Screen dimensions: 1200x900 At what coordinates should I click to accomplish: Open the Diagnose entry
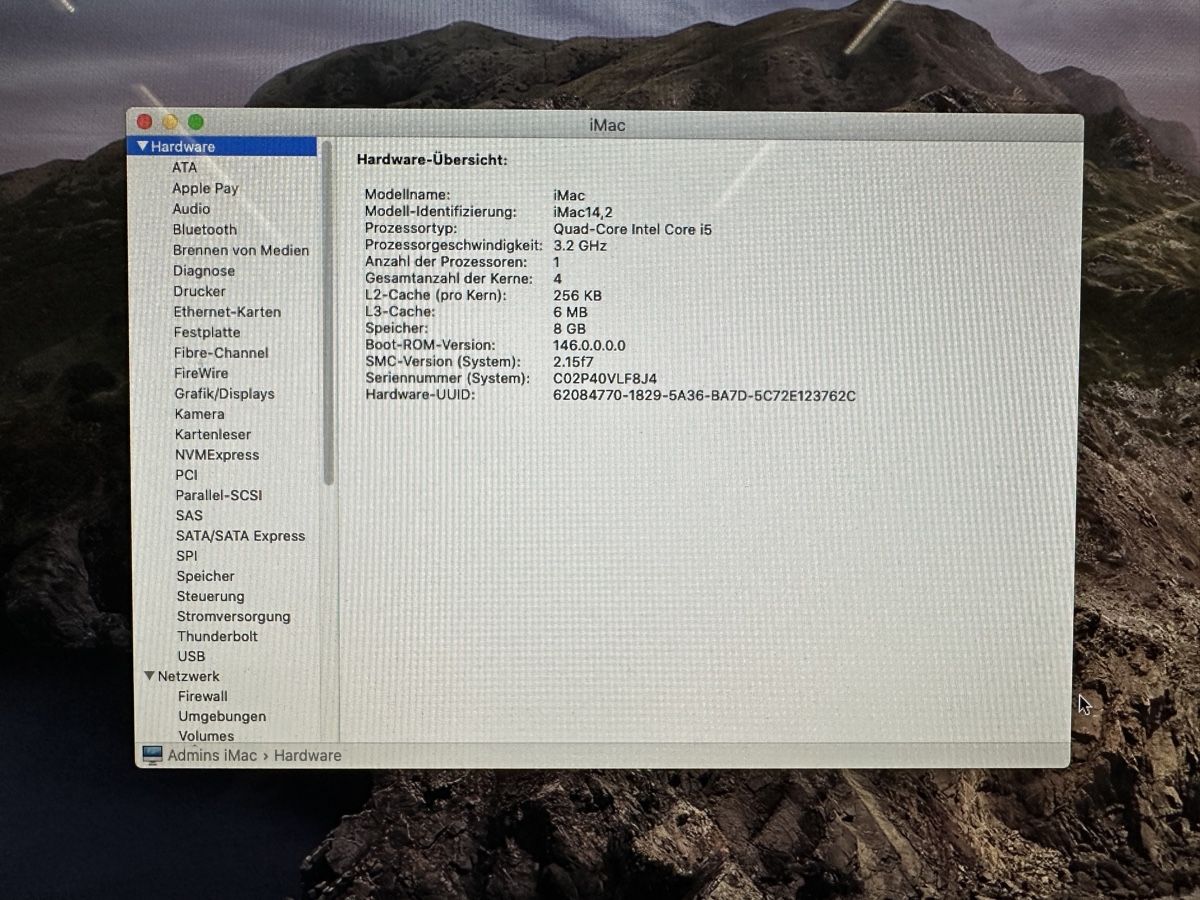click(x=204, y=270)
